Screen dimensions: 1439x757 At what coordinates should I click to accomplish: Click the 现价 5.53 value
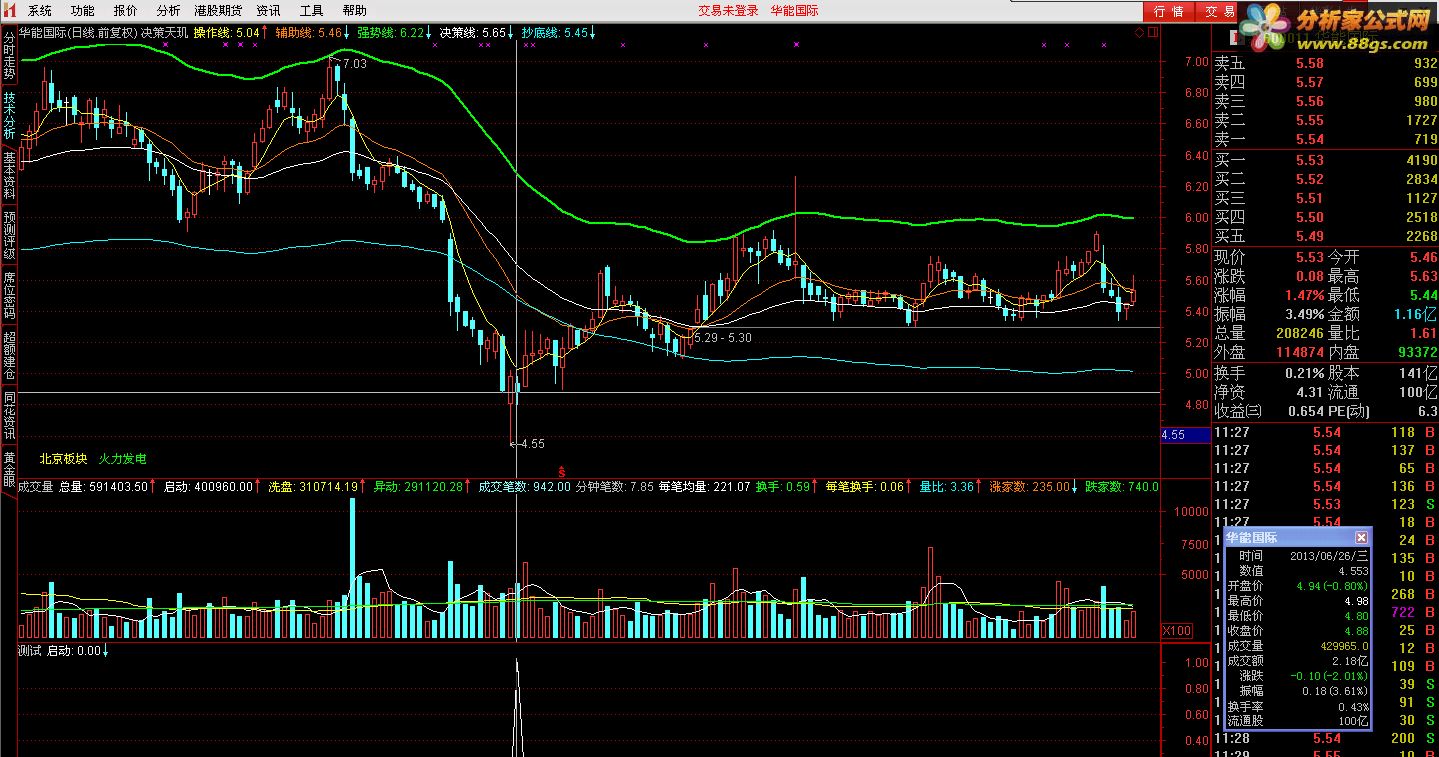pyautogui.click(x=1309, y=257)
